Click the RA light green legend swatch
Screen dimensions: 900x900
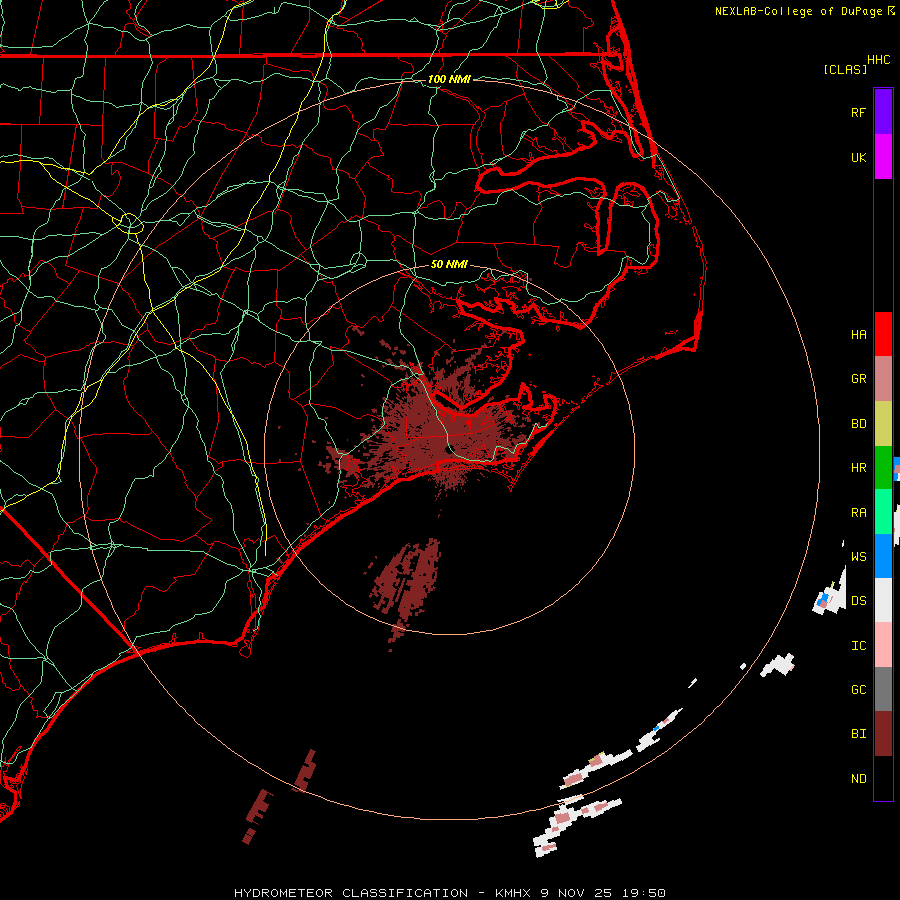tap(883, 512)
